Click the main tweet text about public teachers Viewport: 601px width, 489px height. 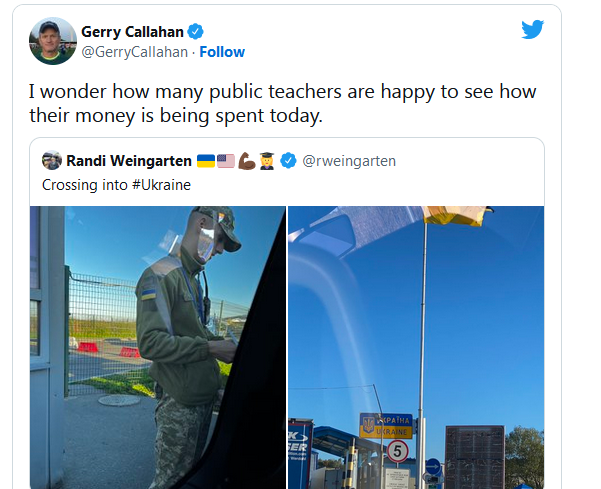pos(282,103)
